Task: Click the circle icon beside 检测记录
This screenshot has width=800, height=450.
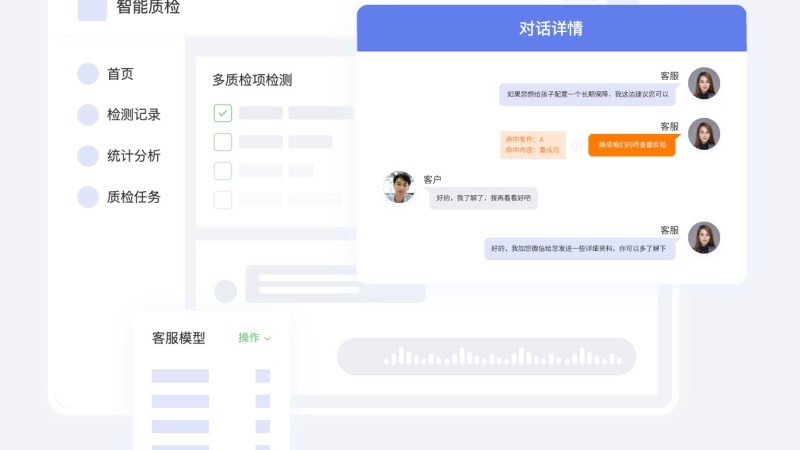Action: point(88,115)
